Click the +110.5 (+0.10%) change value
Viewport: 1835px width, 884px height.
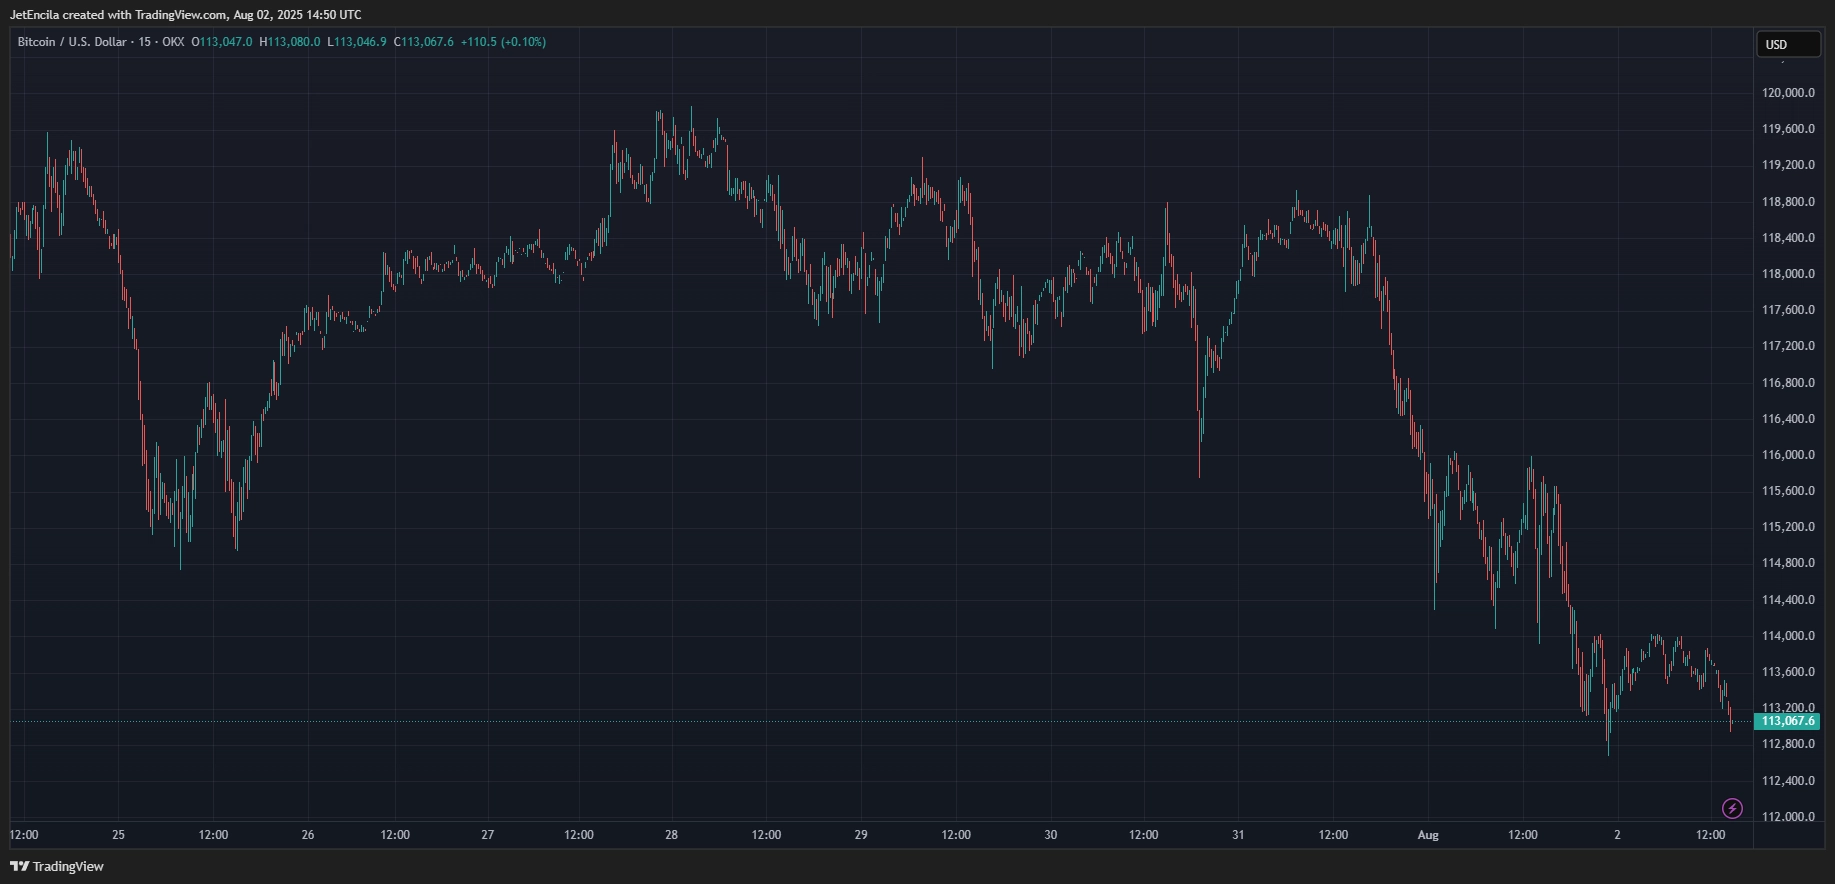(503, 42)
